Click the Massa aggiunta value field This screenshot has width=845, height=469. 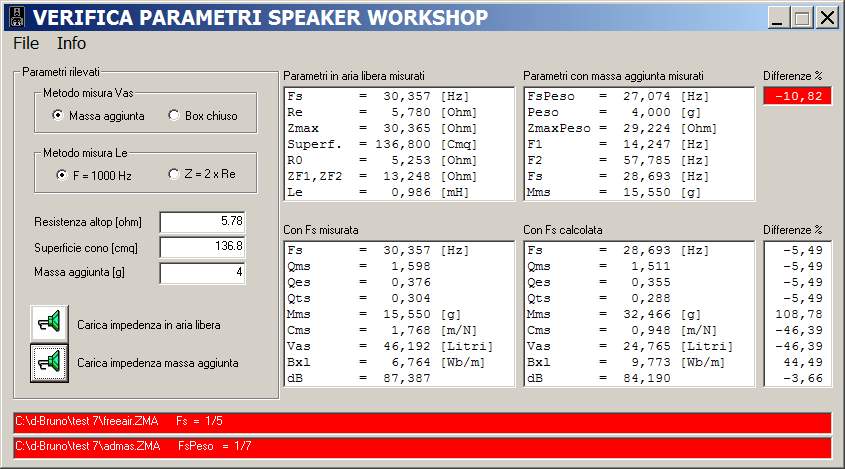pos(203,273)
